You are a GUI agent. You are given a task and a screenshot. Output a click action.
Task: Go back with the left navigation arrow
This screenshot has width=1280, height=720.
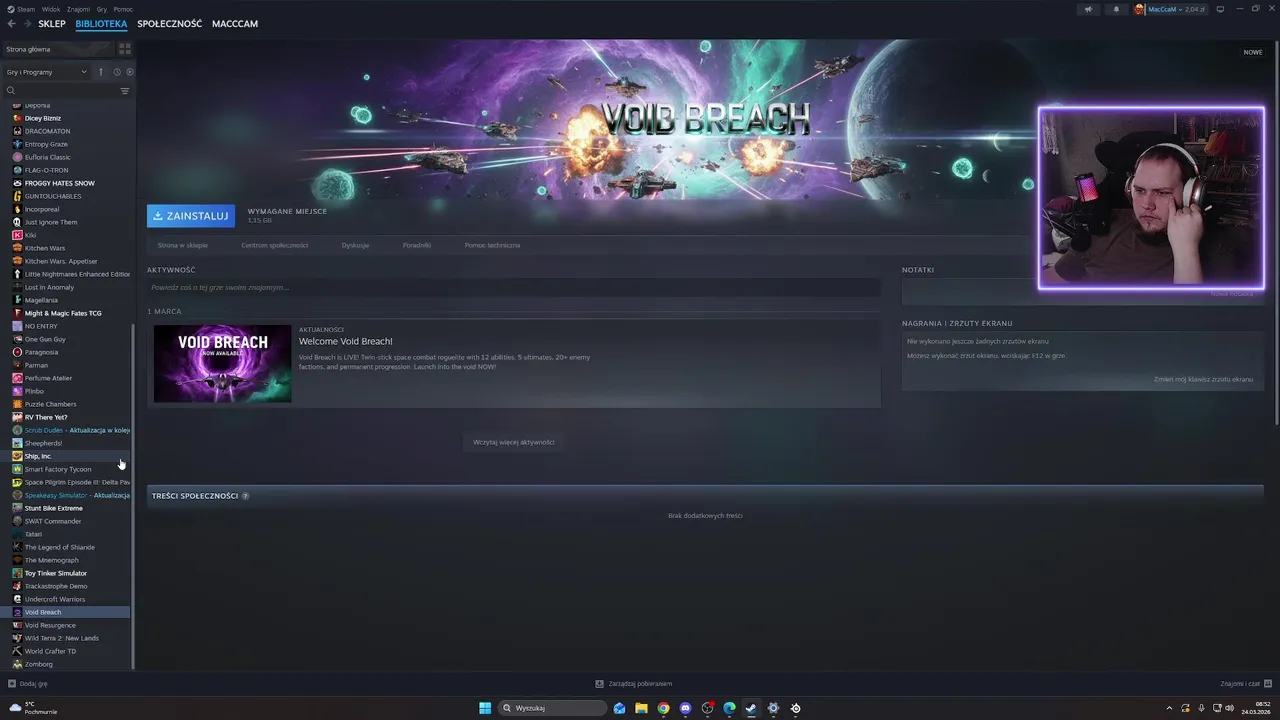(x=11, y=23)
